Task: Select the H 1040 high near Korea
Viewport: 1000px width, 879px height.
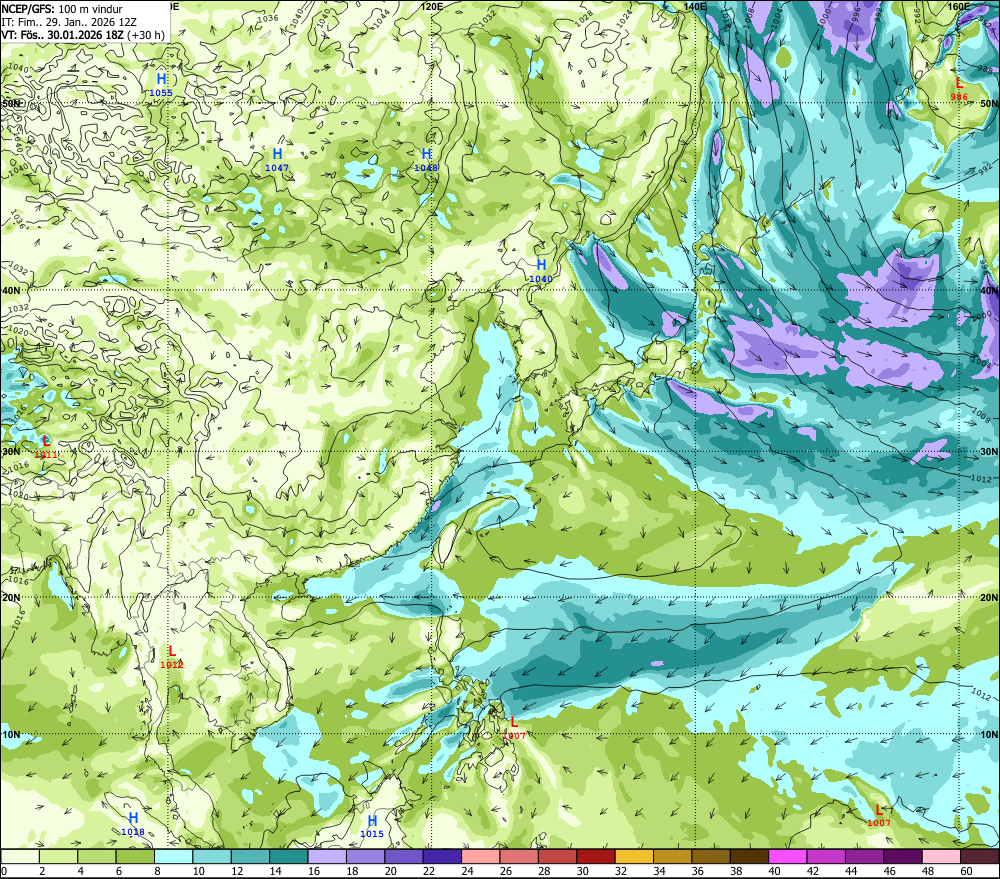Action: (541, 270)
